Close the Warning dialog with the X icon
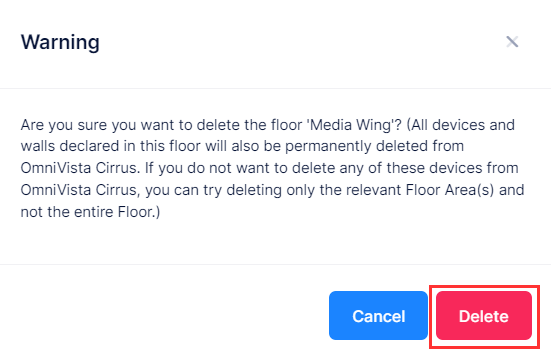 tap(512, 42)
